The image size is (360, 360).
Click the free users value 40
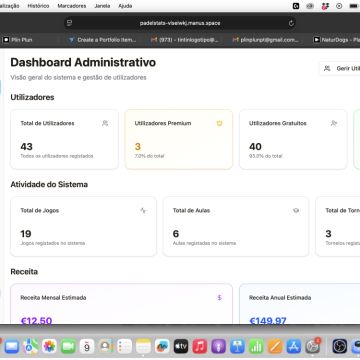pos(255,146)
